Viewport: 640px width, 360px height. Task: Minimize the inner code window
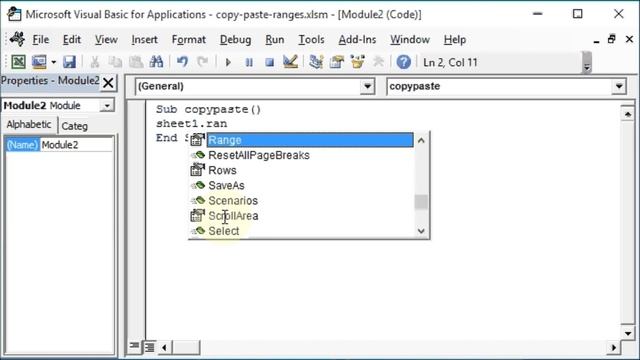(596, 41)
